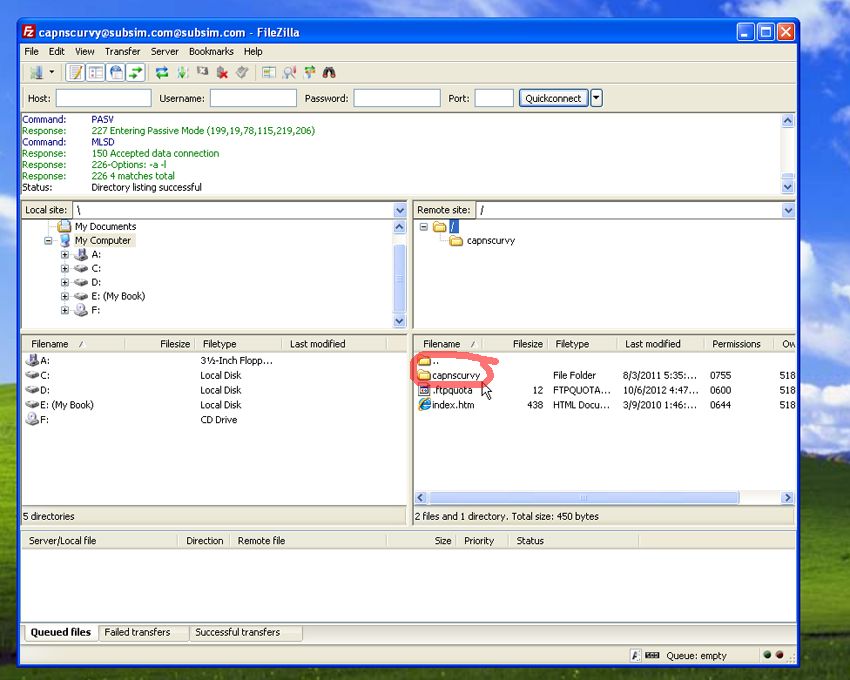Search remote files binoculars icon
Image resolution: width=850 pixels, height=680 pixels.
point(329,72)
